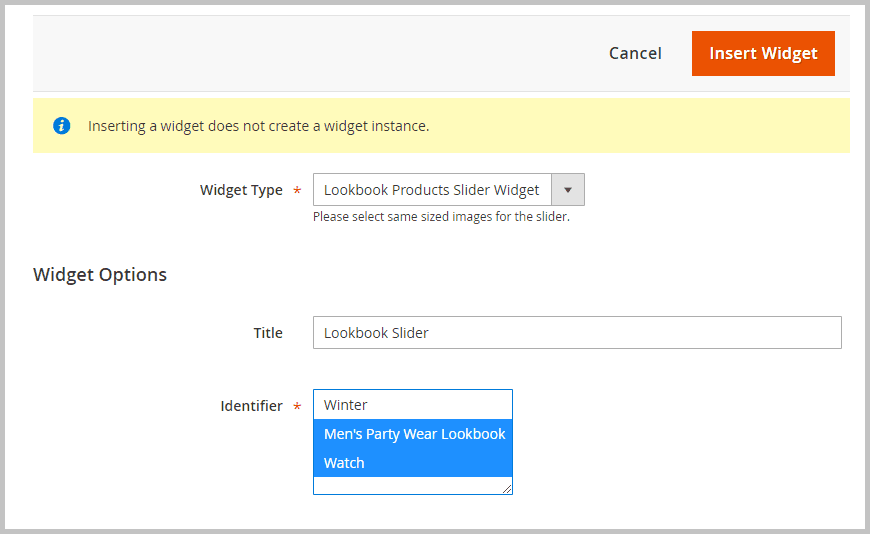Click the 'Inserting a widget' notice text
This screenshot has height=534, width=870.
(259, 126)
